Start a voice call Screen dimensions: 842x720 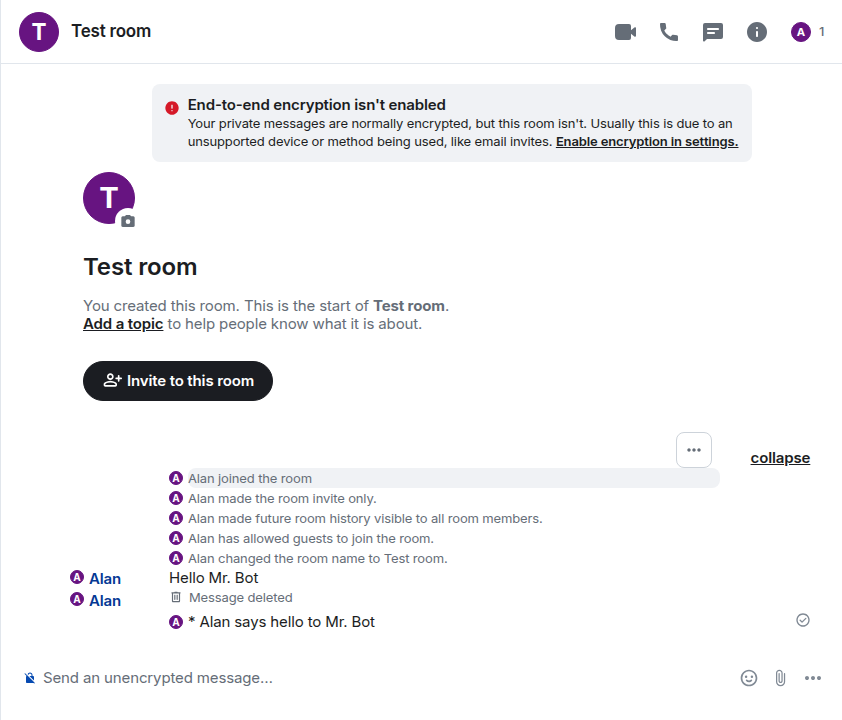click(669, 32)
